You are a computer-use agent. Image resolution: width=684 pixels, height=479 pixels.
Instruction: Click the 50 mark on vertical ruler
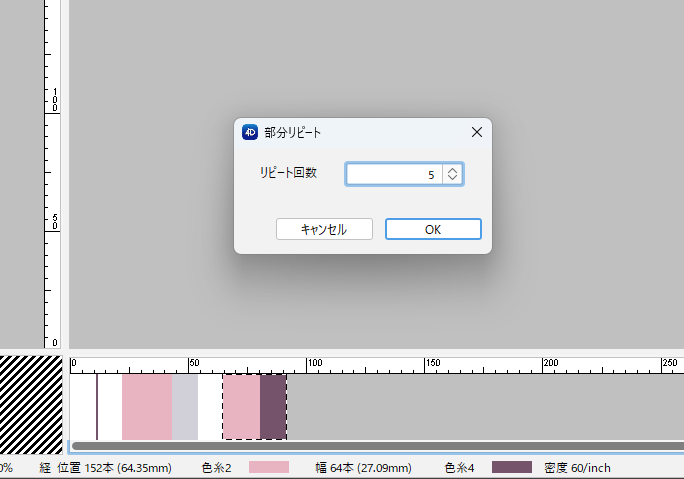[x=55, y=222]
